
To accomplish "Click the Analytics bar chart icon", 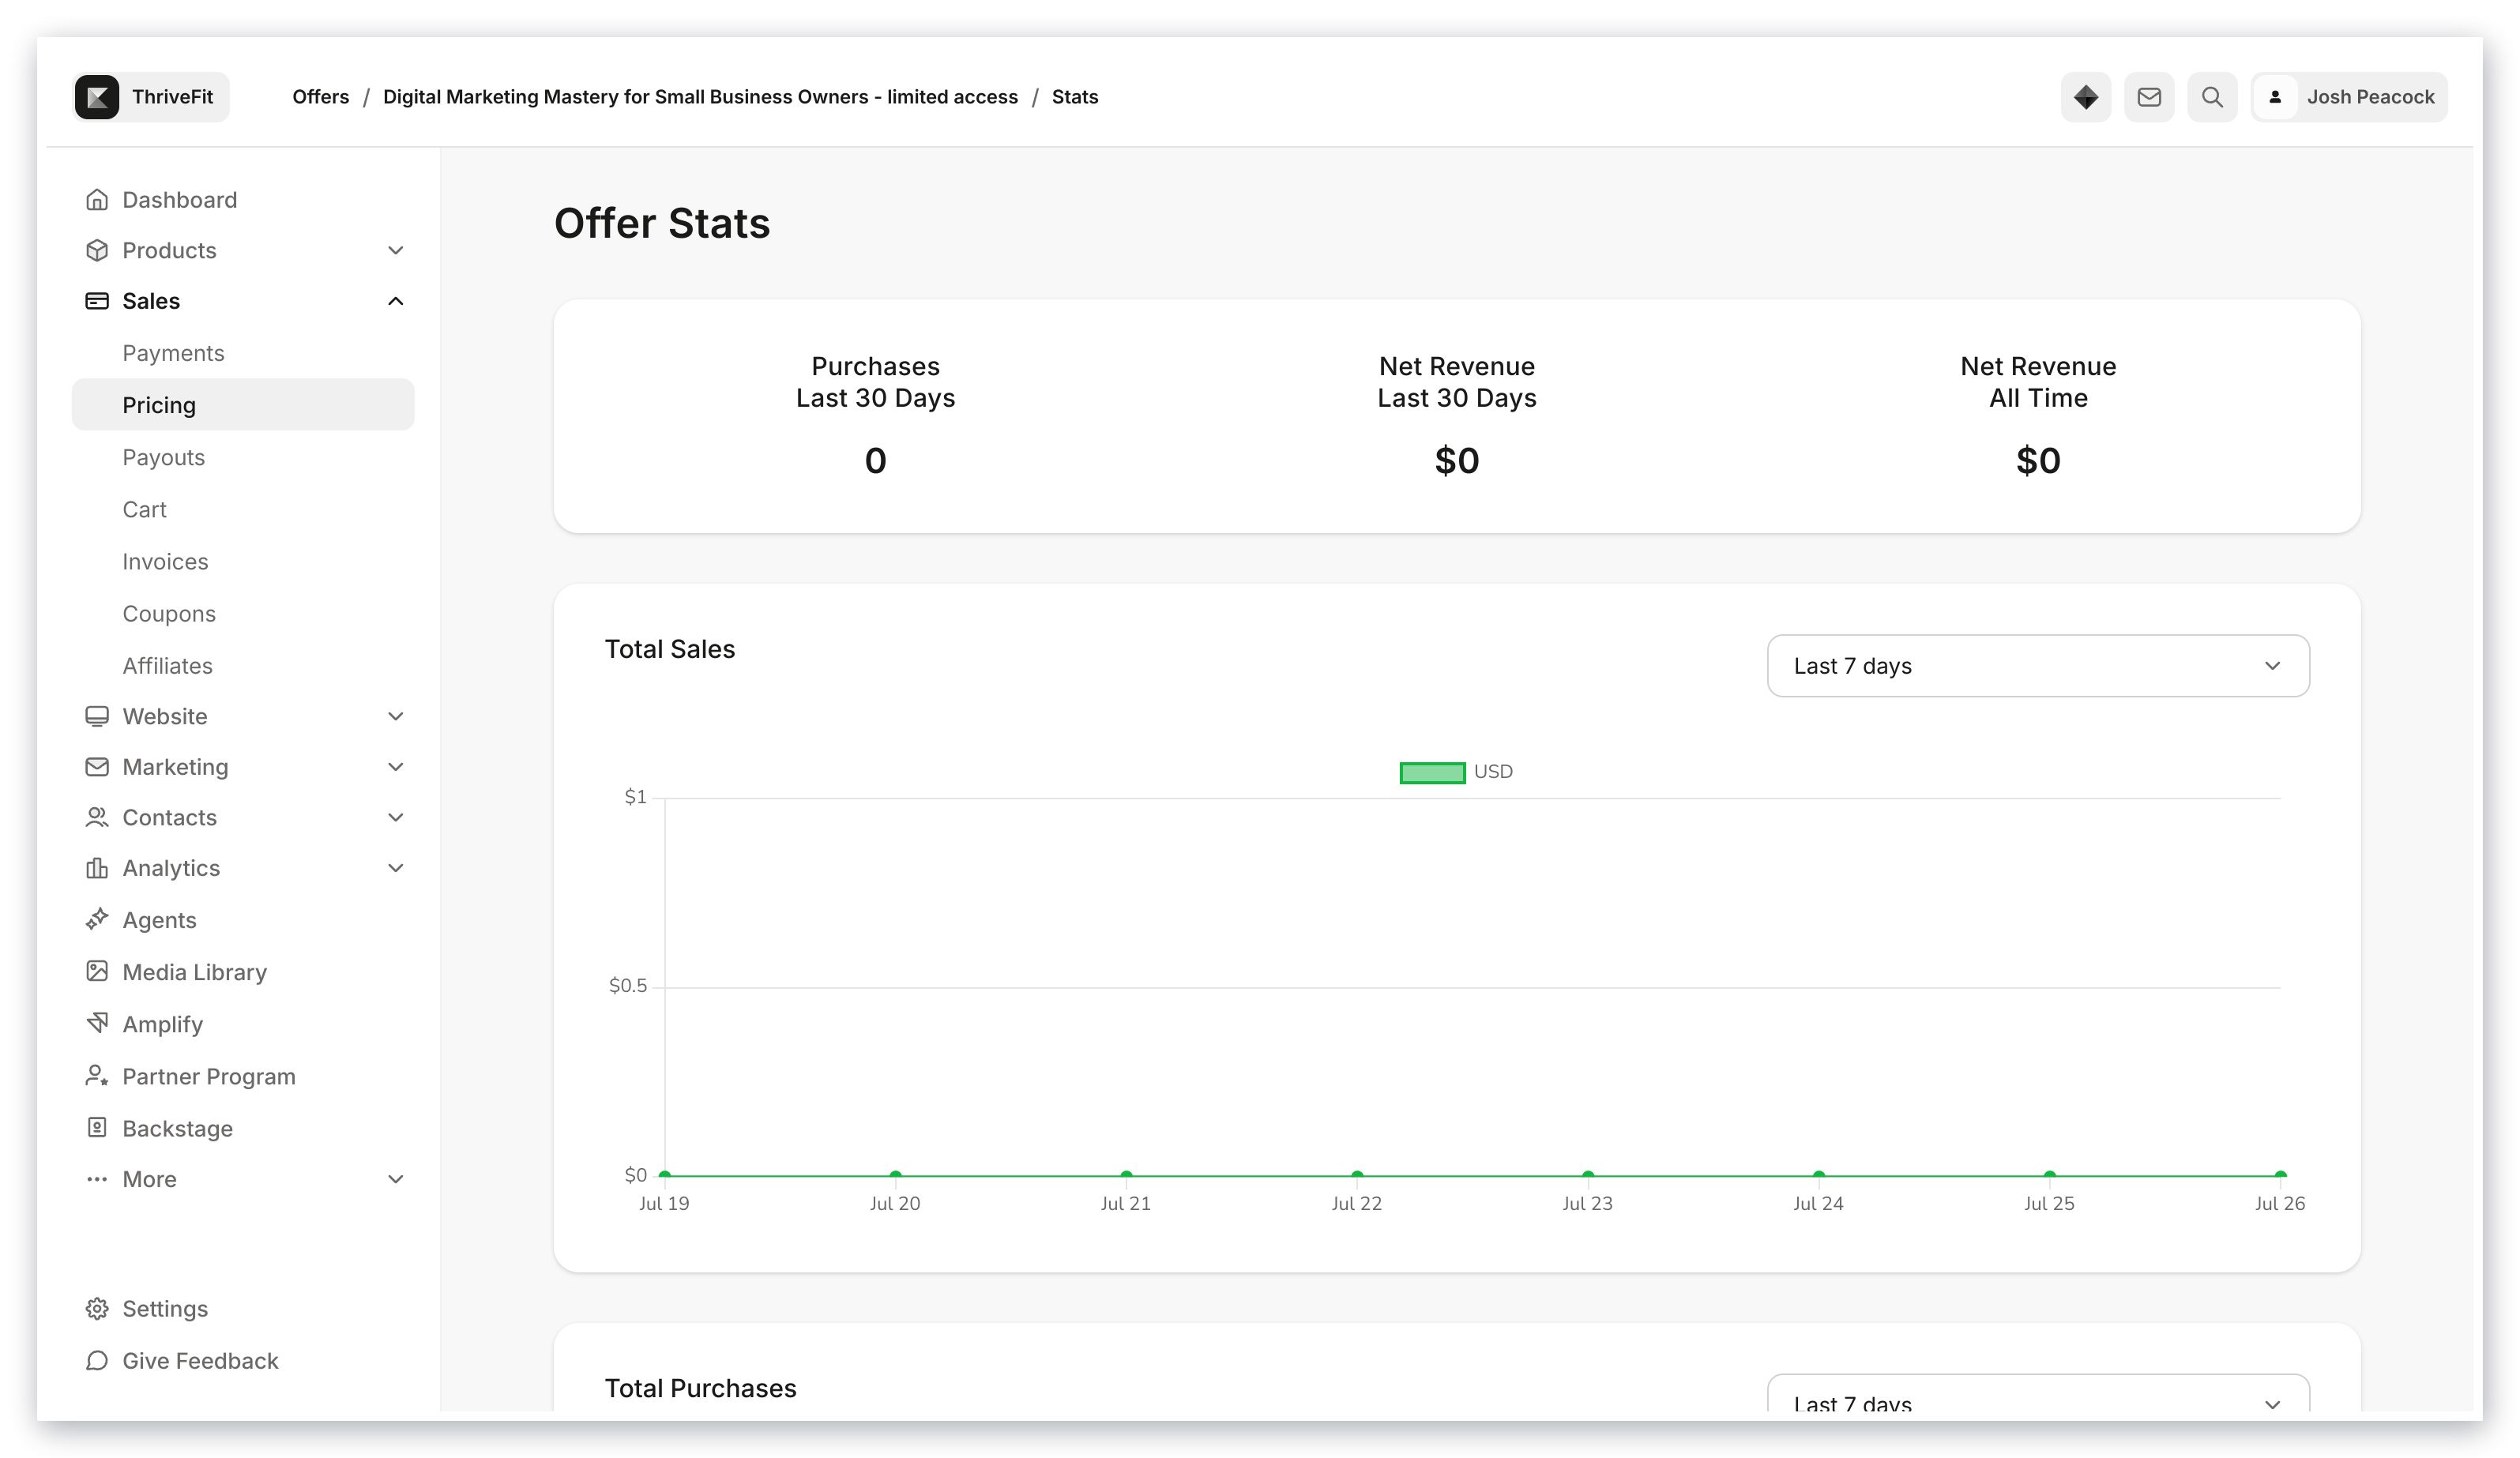I will click(97, 868).
